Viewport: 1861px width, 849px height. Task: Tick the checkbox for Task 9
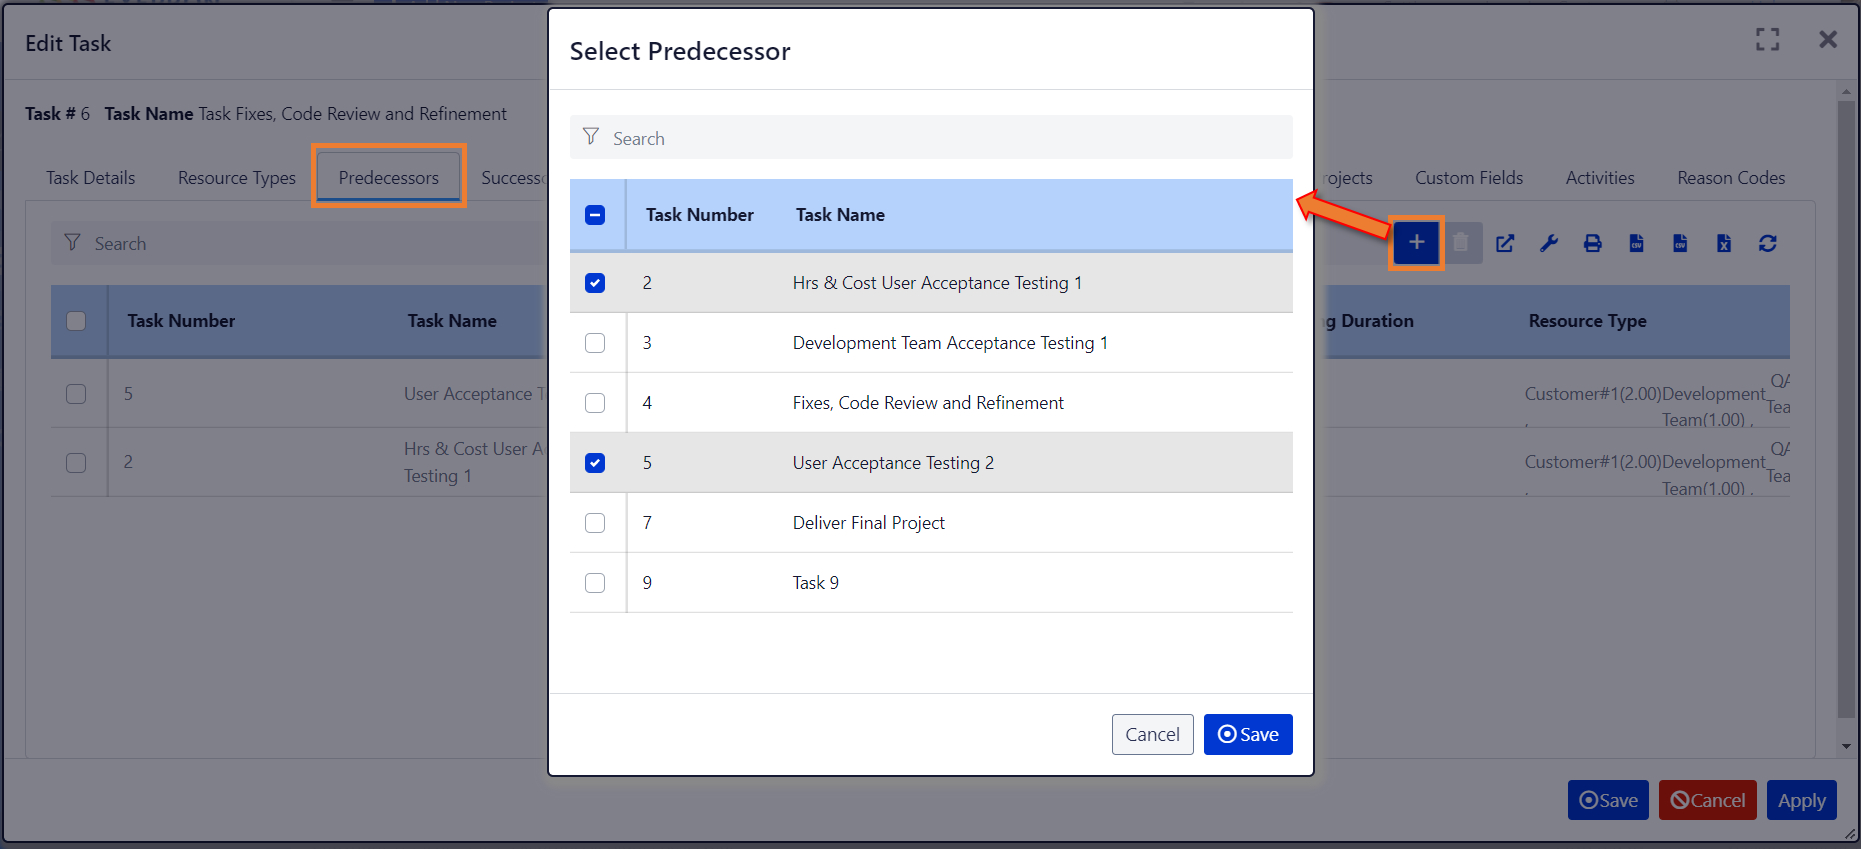(x=595, y=583)
